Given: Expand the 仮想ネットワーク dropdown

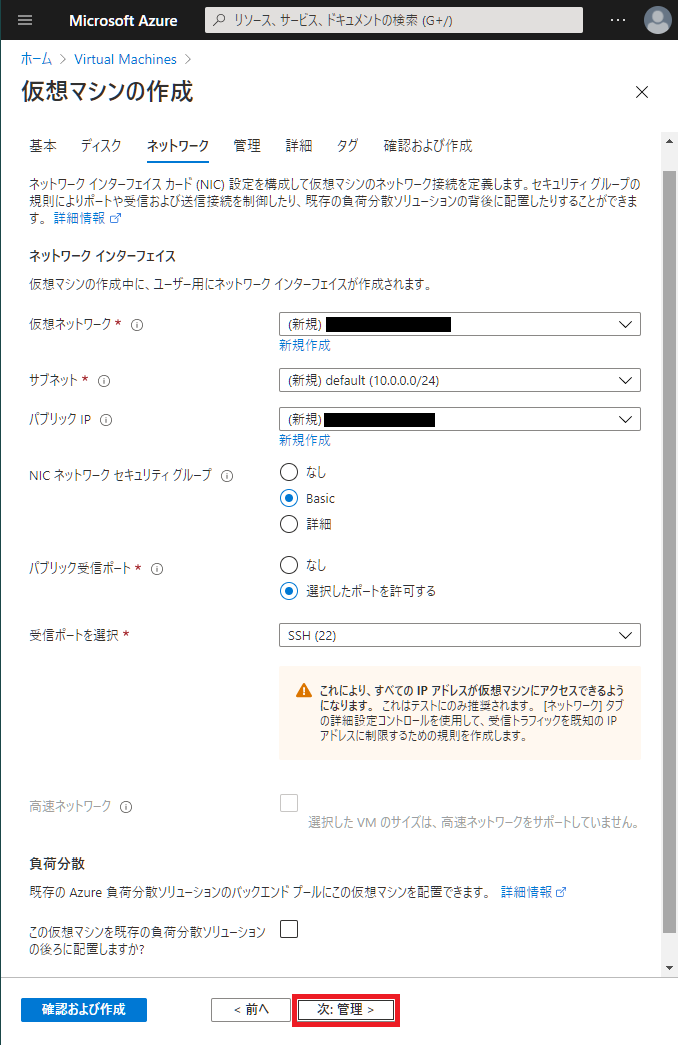Looking at the screenshot, I should coord(459,324).
